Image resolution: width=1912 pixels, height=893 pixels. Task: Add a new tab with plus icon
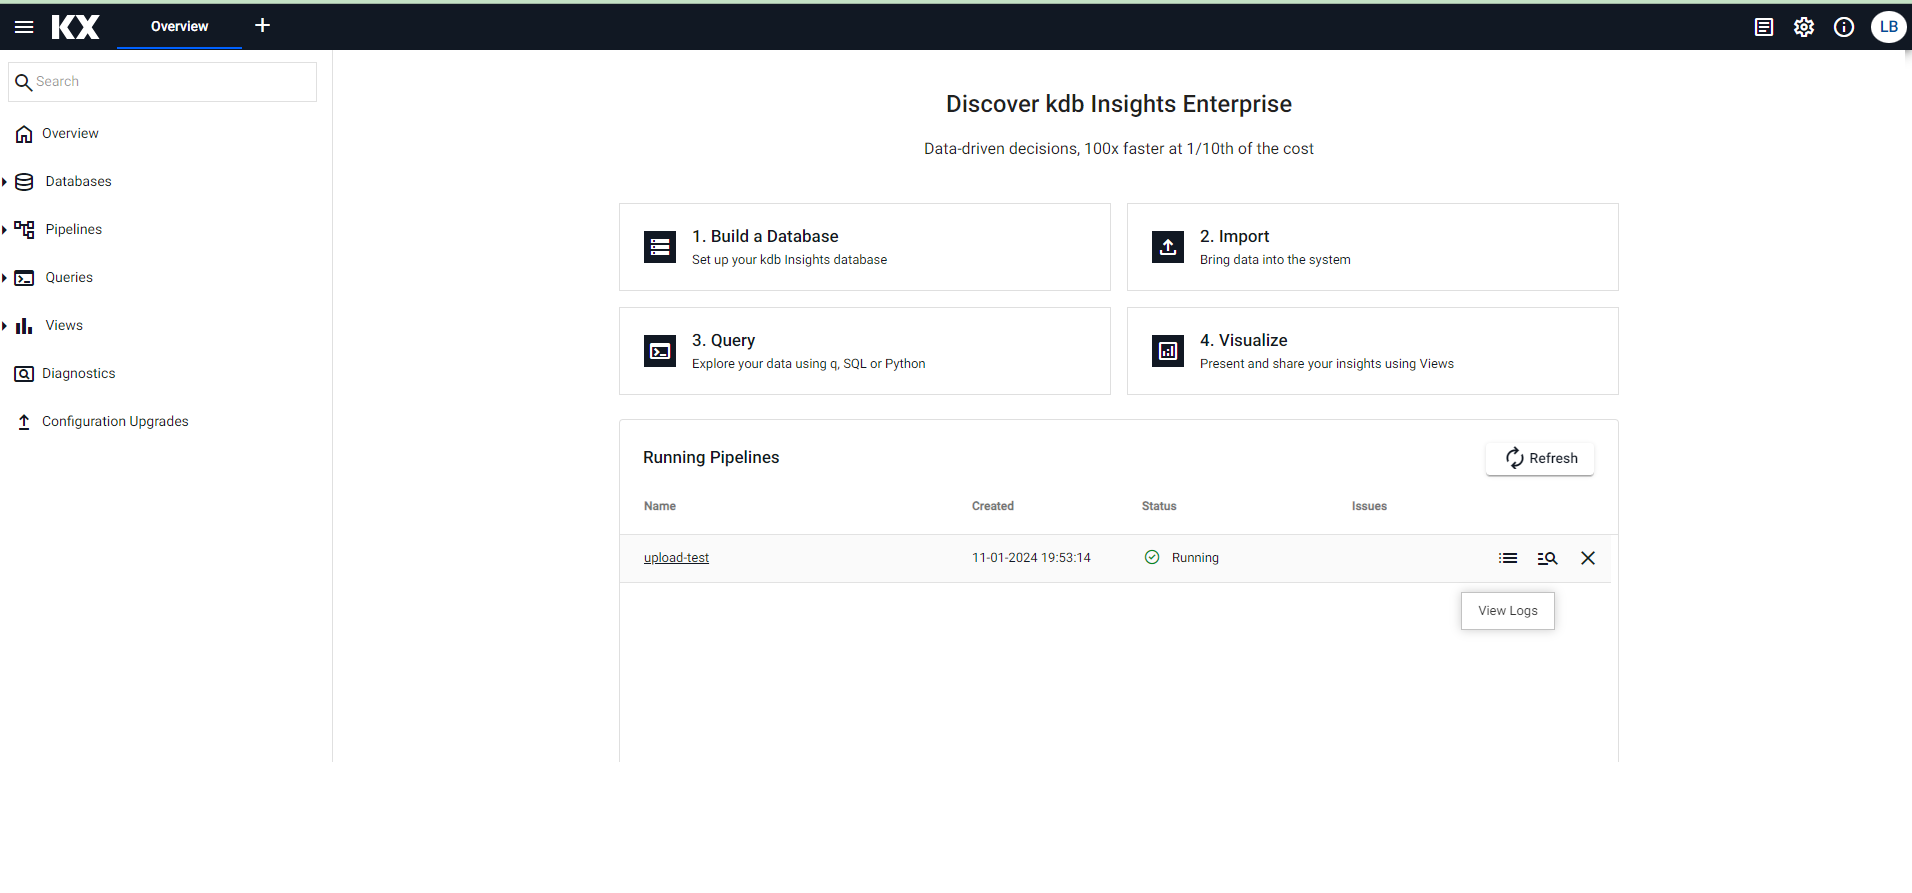coord(262,25)
